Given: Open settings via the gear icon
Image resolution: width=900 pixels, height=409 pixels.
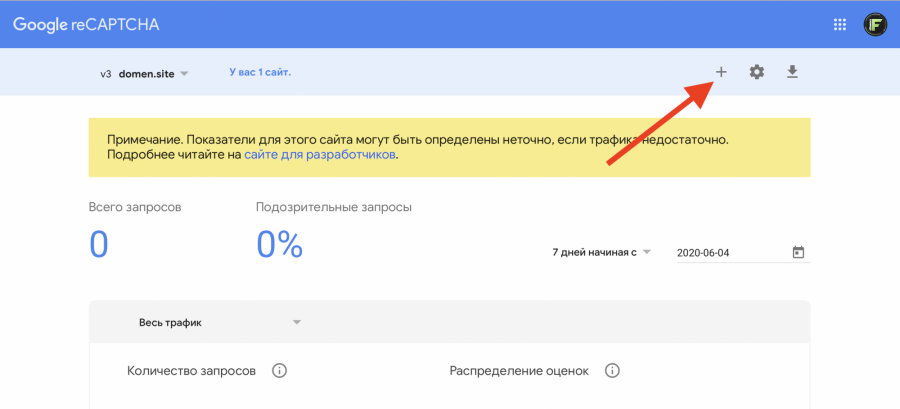Looking at the screenshot, I should tap(757, 72).
